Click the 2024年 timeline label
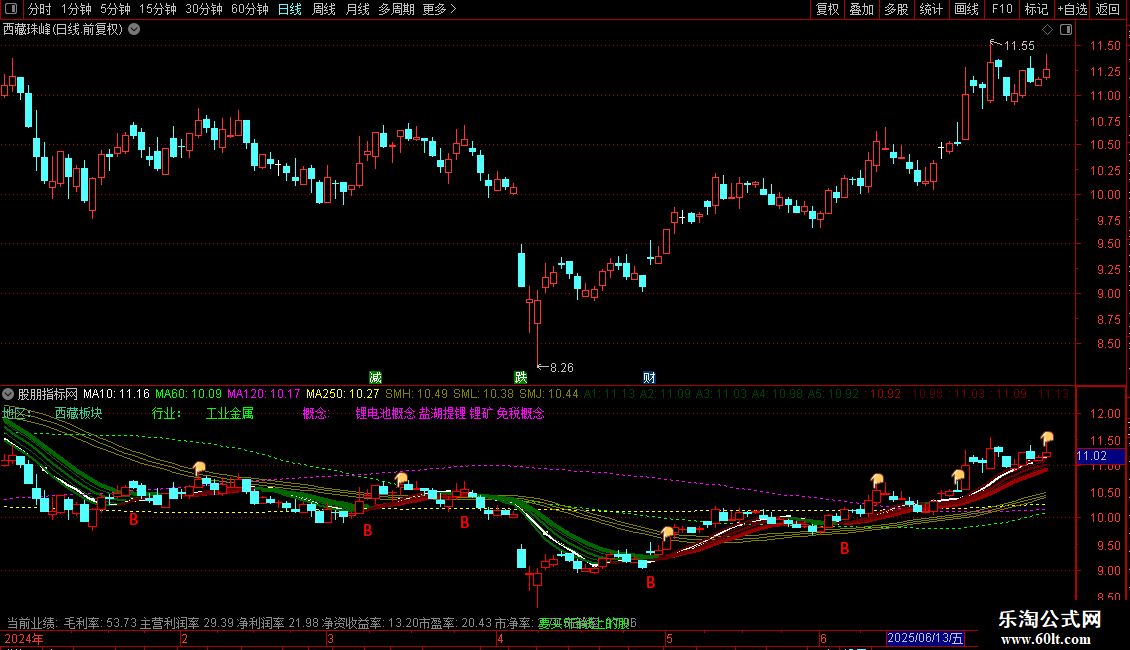 pos(24,638)
